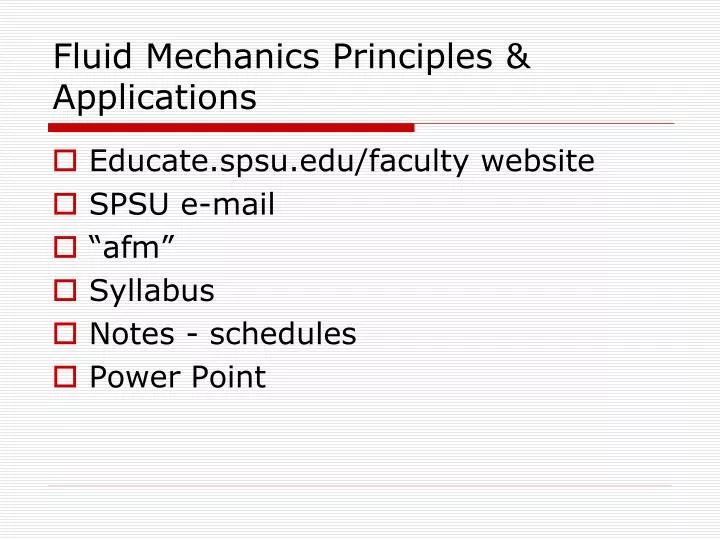Click the word website in the first bullet
The width and height of the screenshot is (720, 540).
pos(537,161)
